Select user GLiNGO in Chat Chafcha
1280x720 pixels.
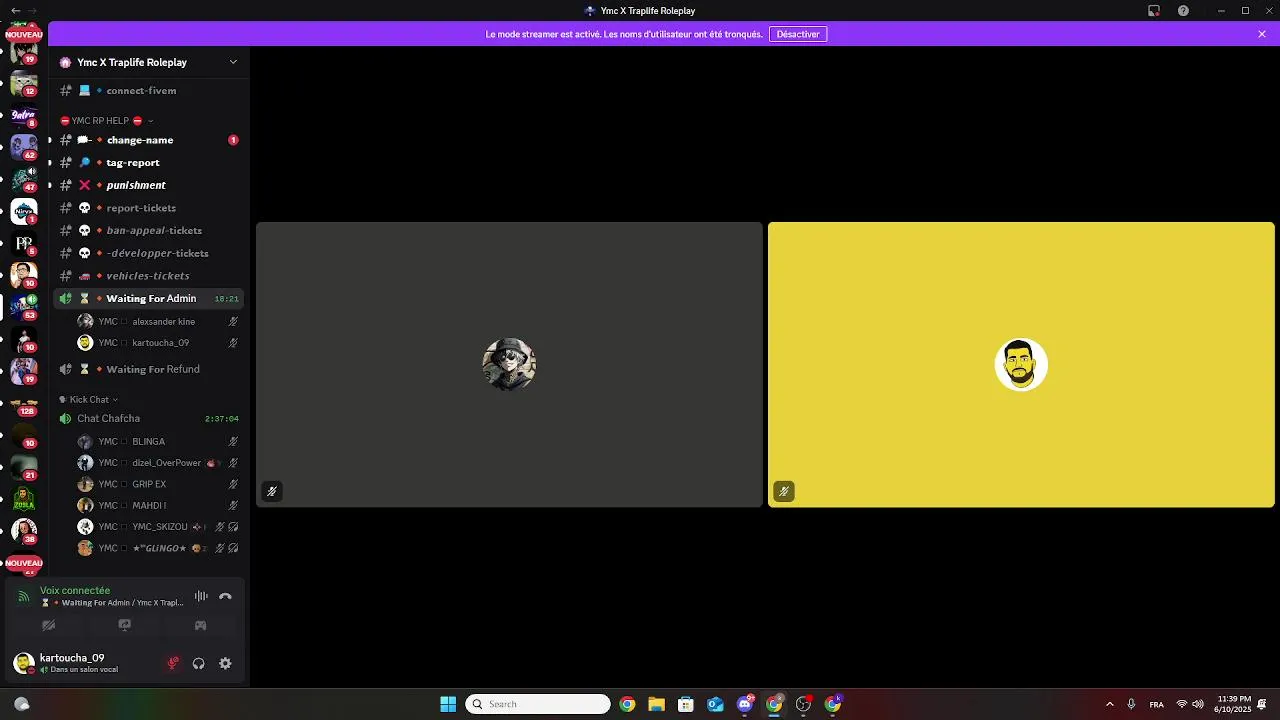[x=158, y=548]
